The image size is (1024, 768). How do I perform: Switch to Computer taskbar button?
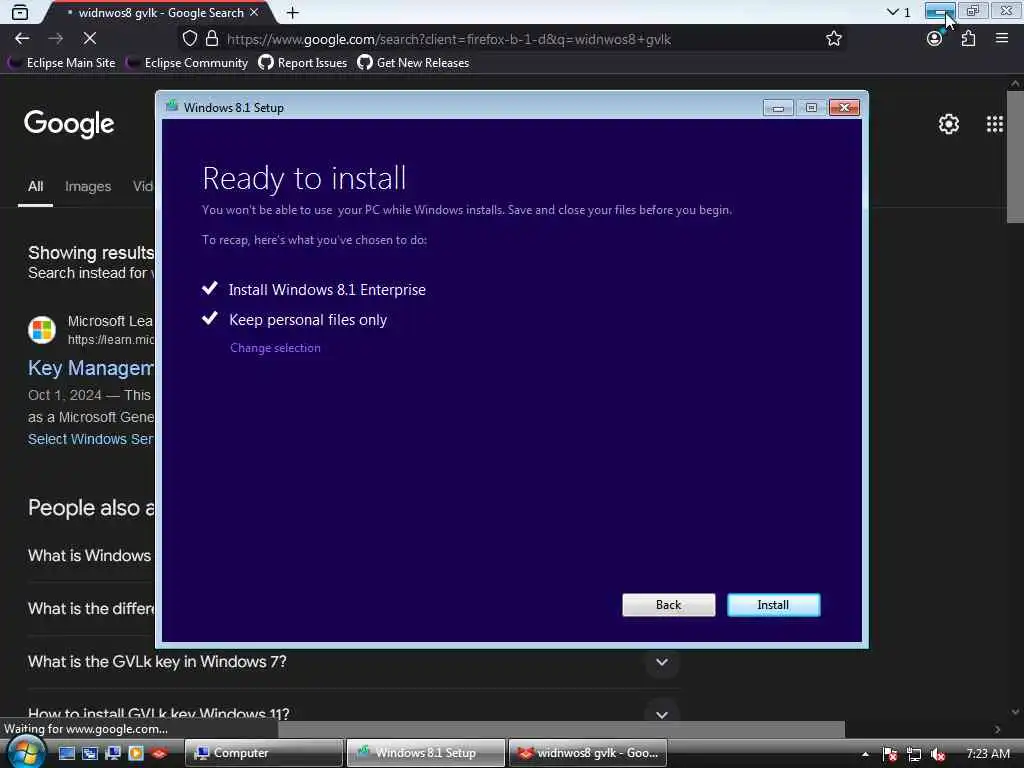pos(264,753)
